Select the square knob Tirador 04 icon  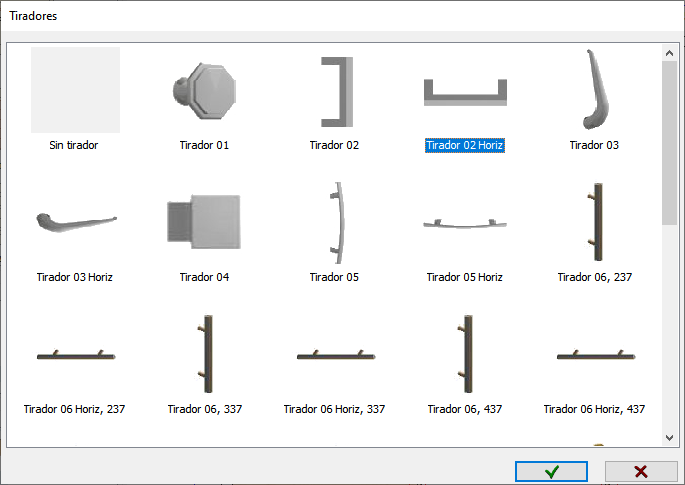(x=204, y=222)
